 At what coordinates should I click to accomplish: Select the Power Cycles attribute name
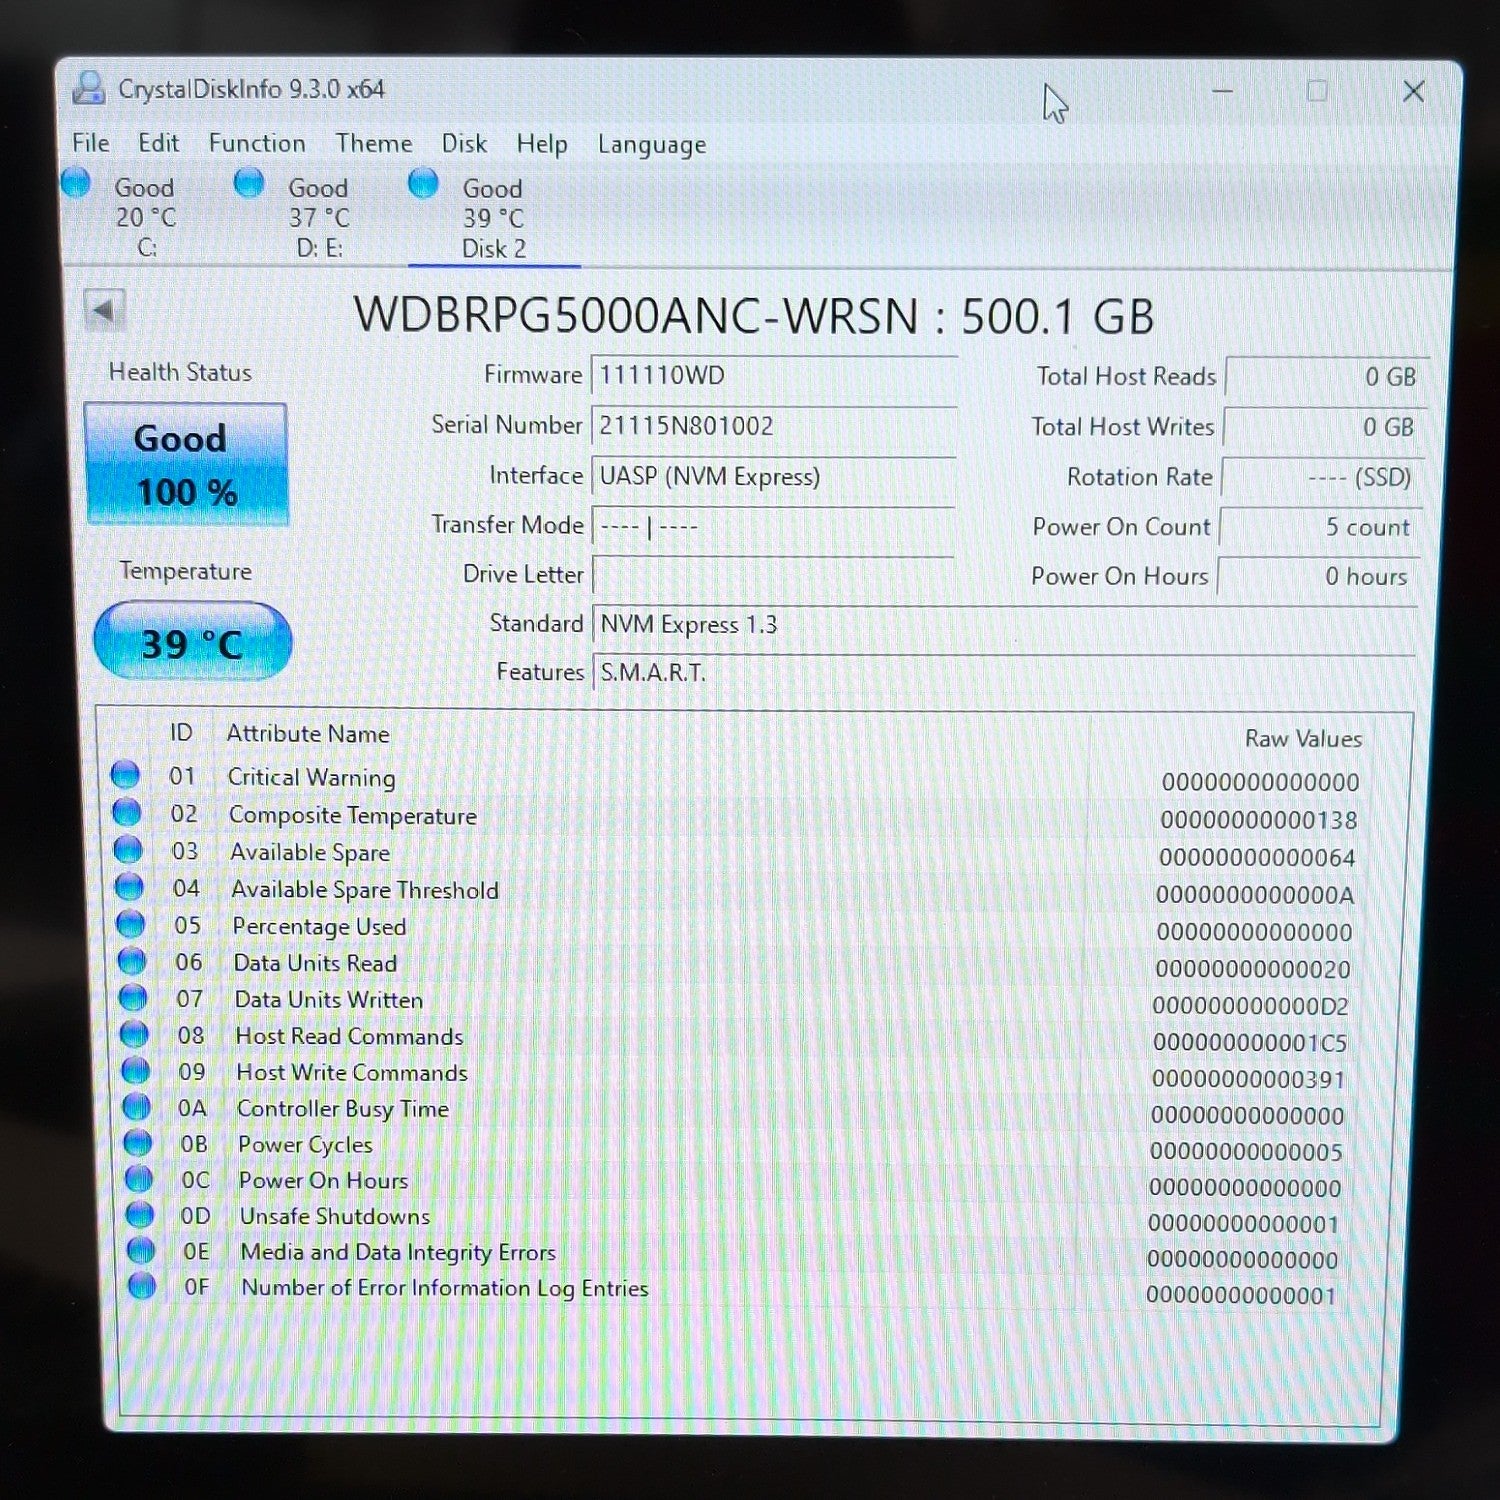click(x=305, y=1145)
